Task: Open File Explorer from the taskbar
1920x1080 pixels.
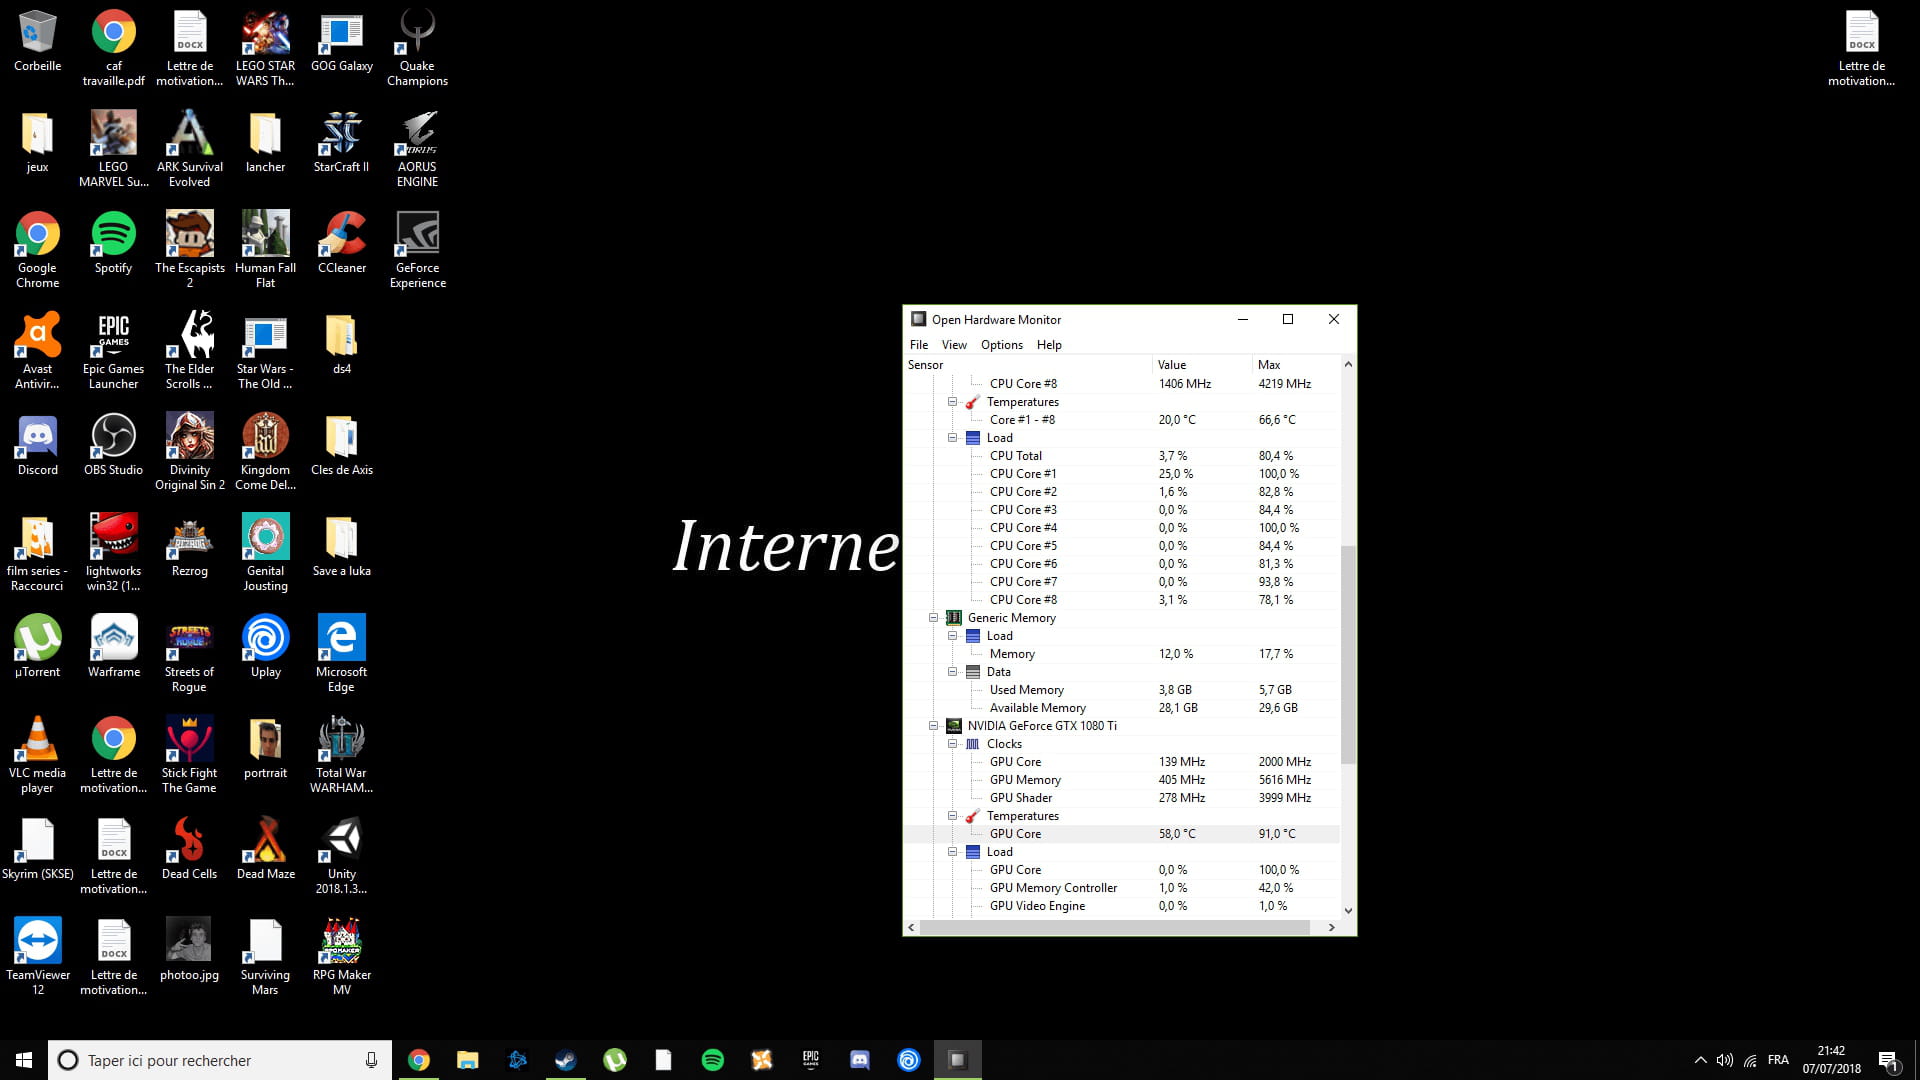Action: pyautogui.click(x=468, y=1060)
